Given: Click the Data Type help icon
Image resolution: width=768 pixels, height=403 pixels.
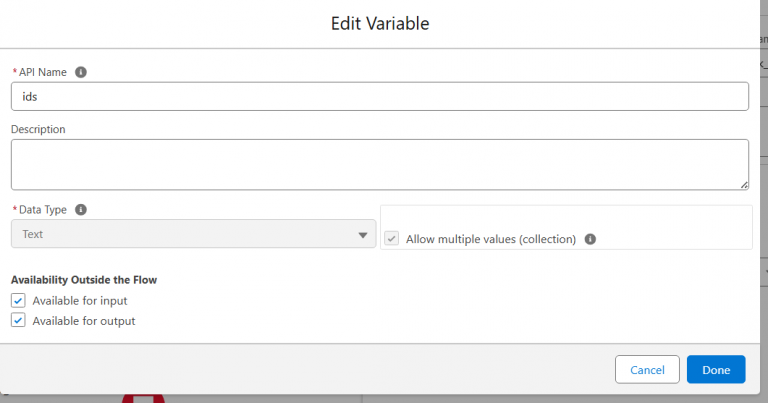Looking at the screenshot, I should 81,210.
